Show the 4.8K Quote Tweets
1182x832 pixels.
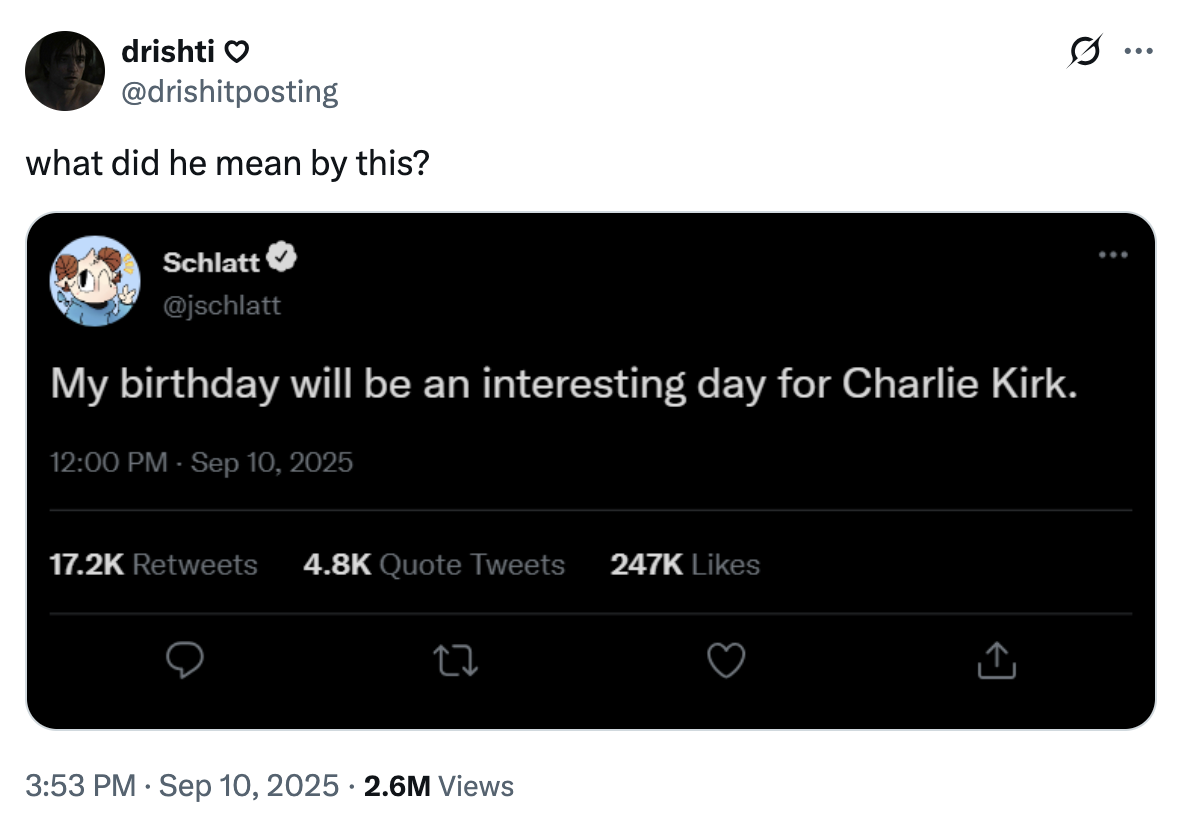coord(433,565)
